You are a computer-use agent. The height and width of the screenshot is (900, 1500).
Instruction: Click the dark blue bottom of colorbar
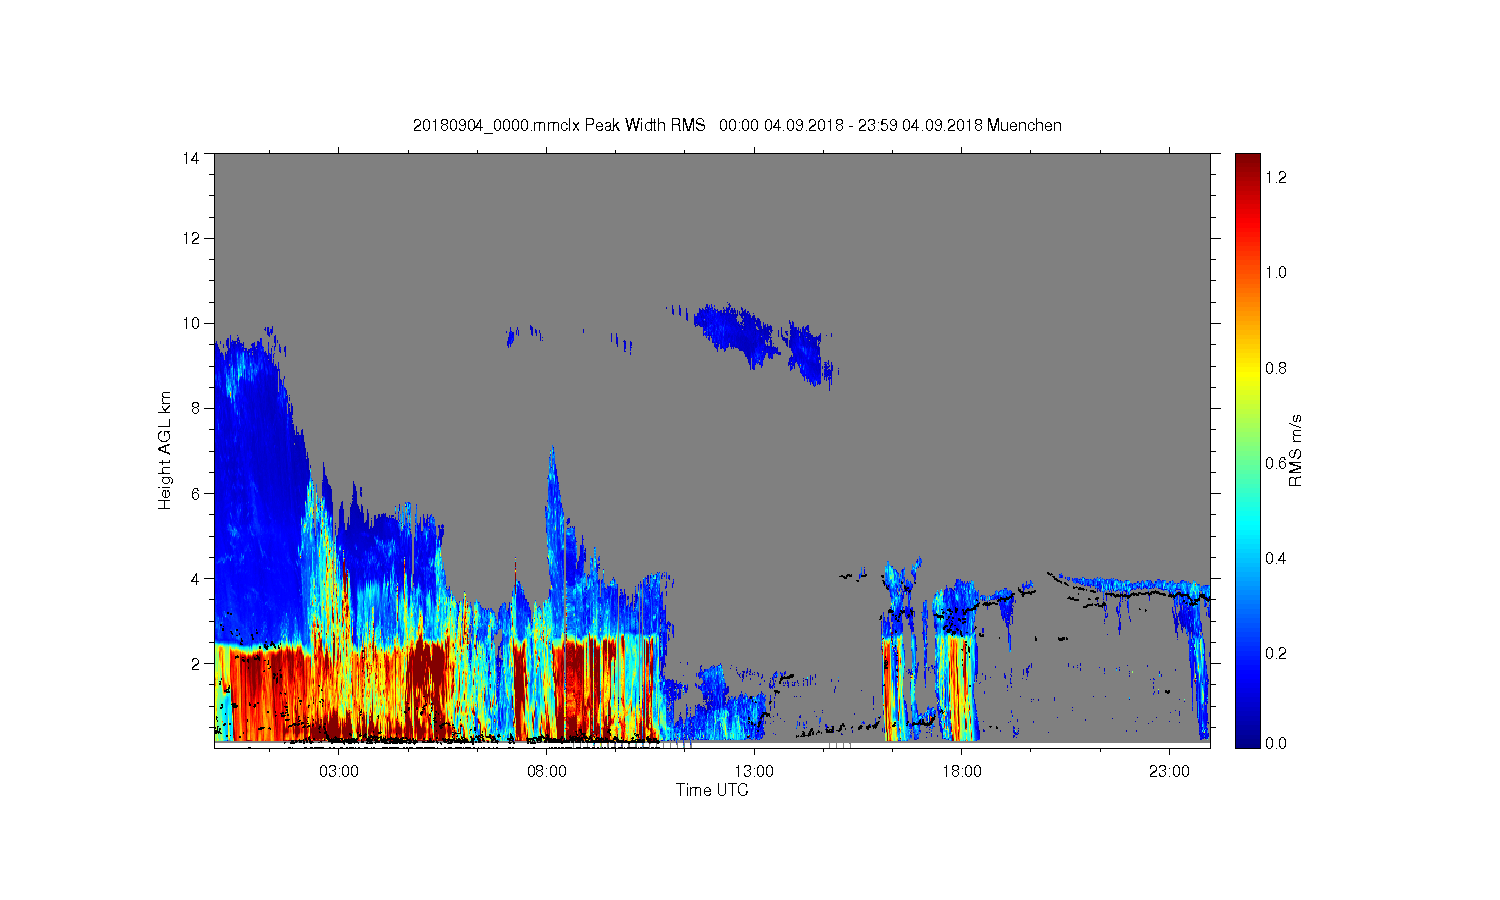1247,738
